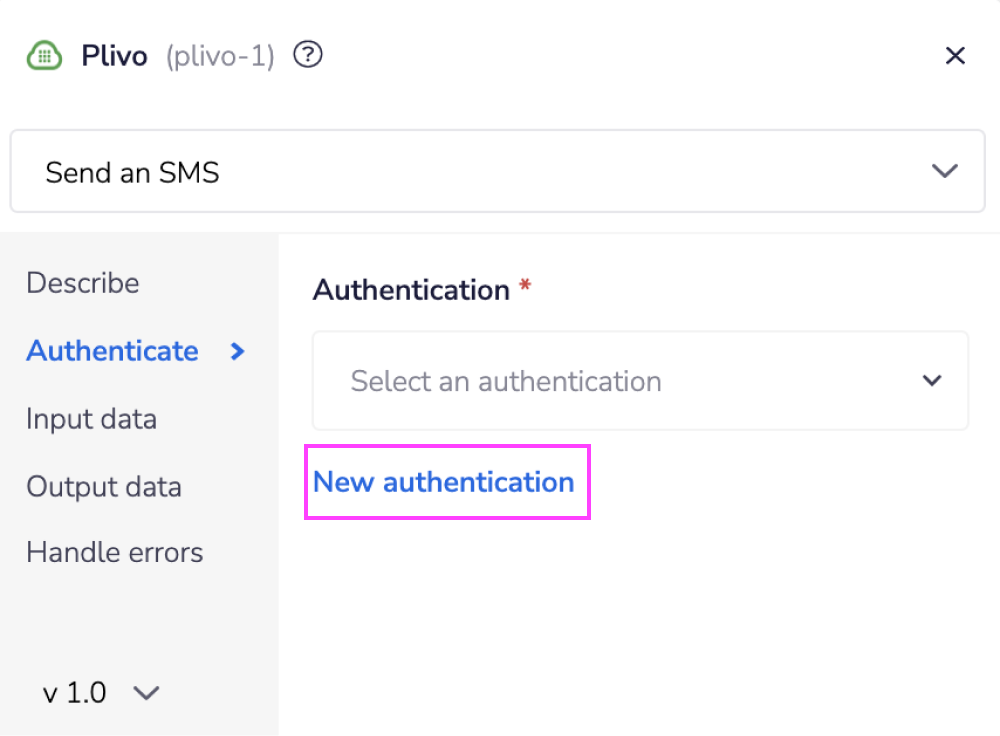The width and height of the screenshot is (1000, 736).
Task: Click the chevron inside the authentication selector
Action: [x=931, y=381]
